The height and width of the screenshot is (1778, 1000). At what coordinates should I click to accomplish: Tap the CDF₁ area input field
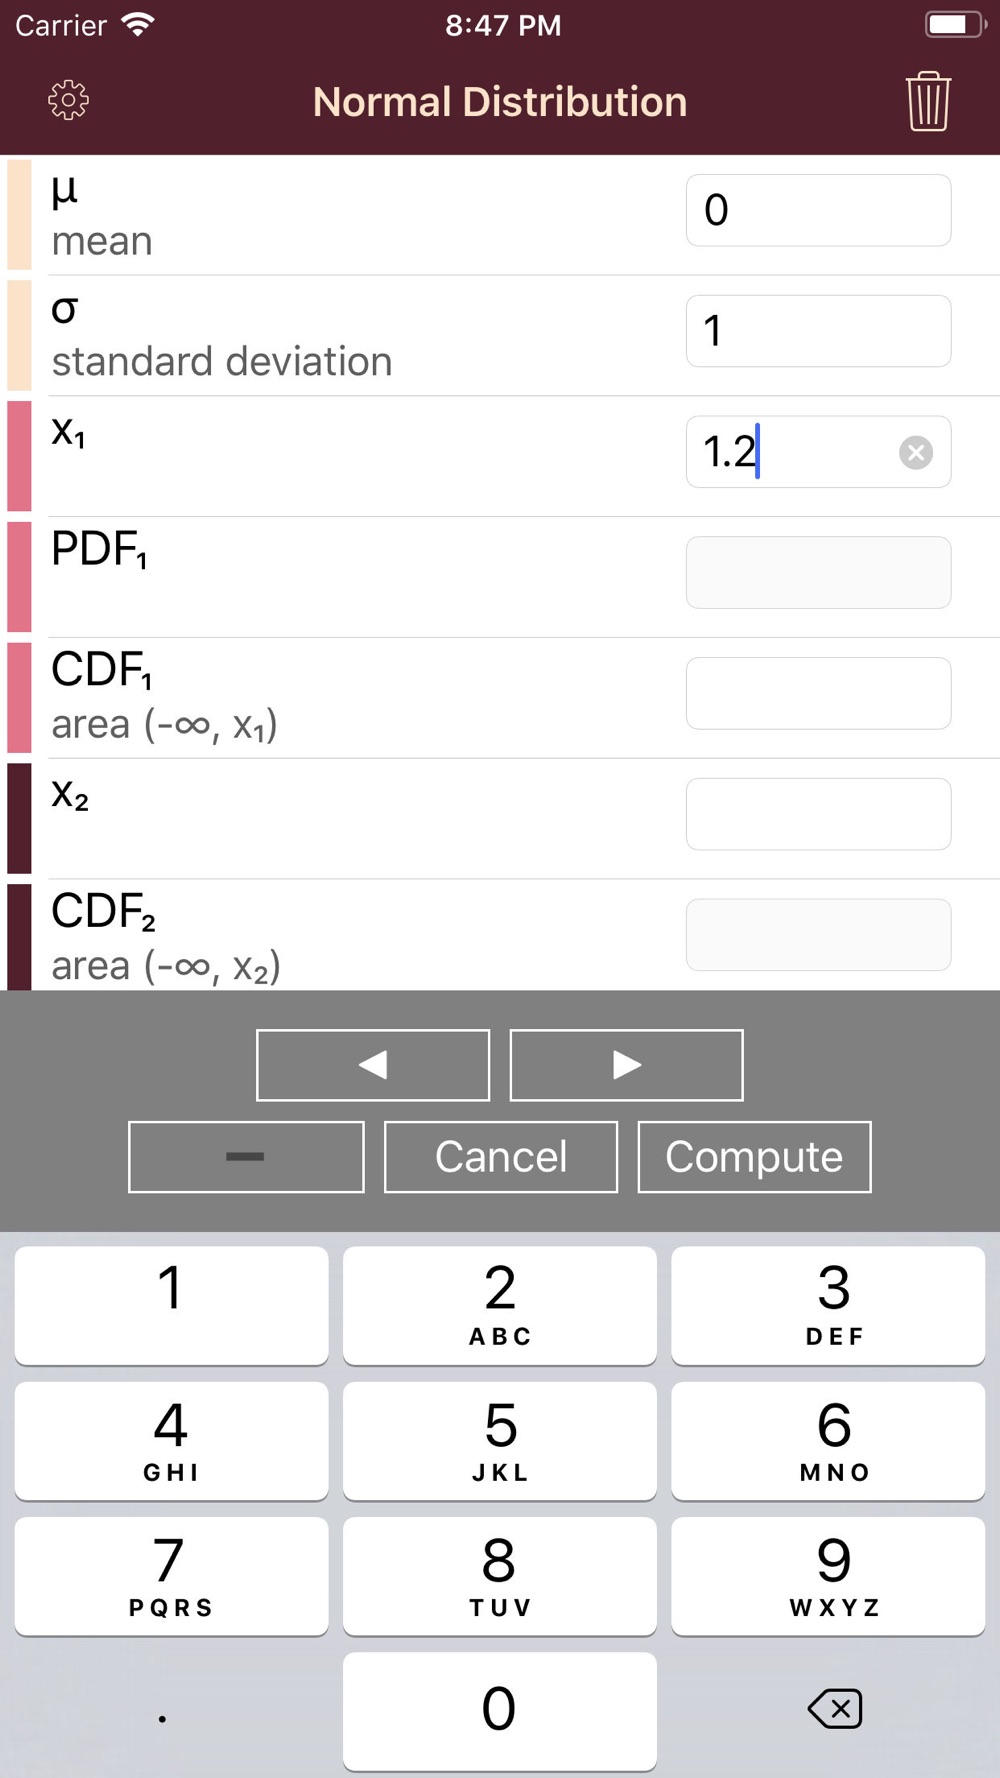tap(818, 693)
